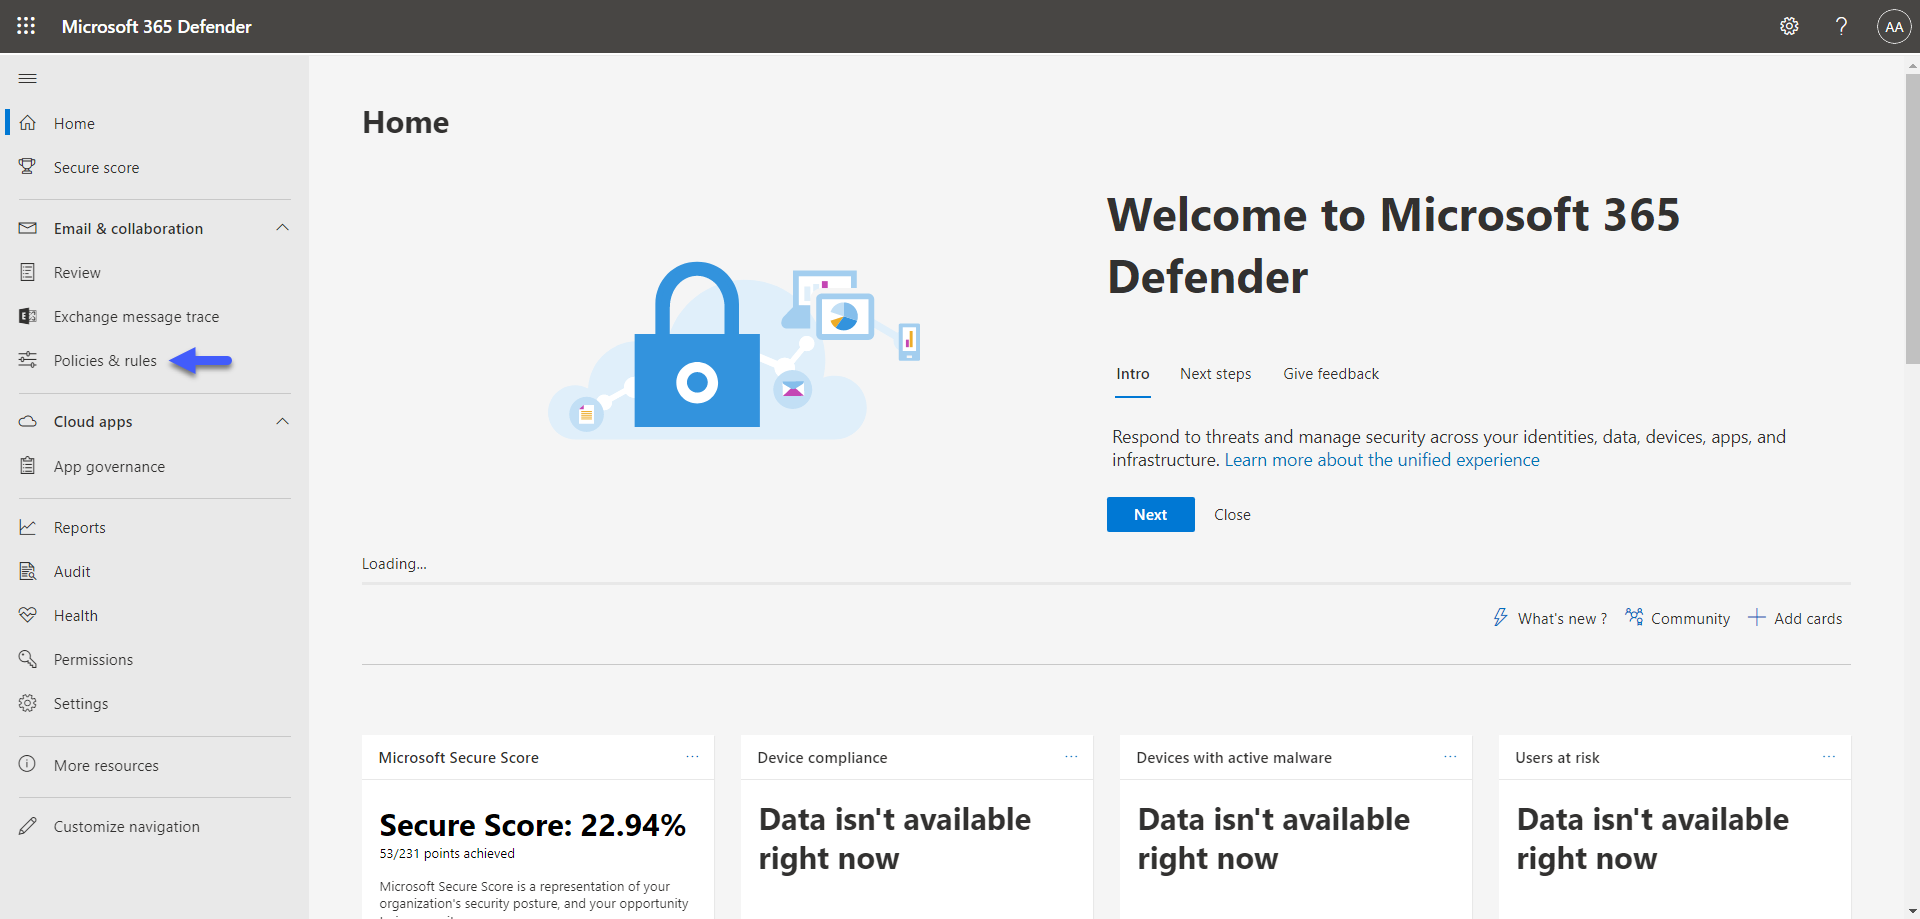The image size is (1920, 919).
Task: Click the Add cards plus icon
Action: [1756, 618]
